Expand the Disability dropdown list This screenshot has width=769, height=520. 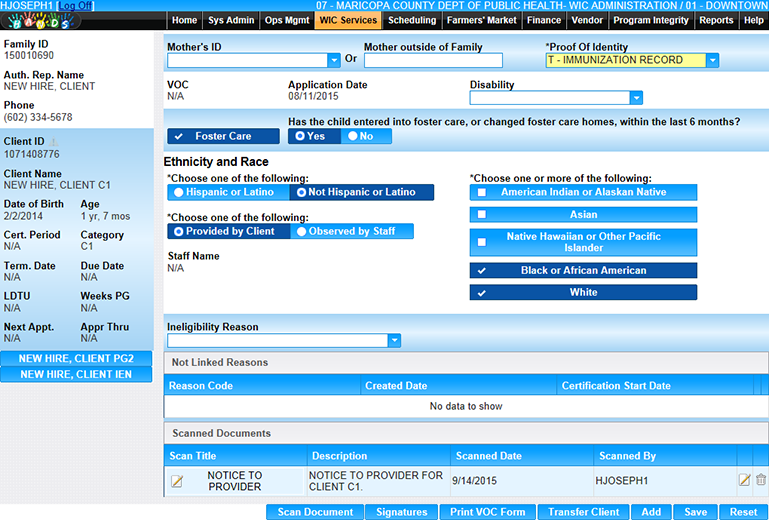pos(636,98)
